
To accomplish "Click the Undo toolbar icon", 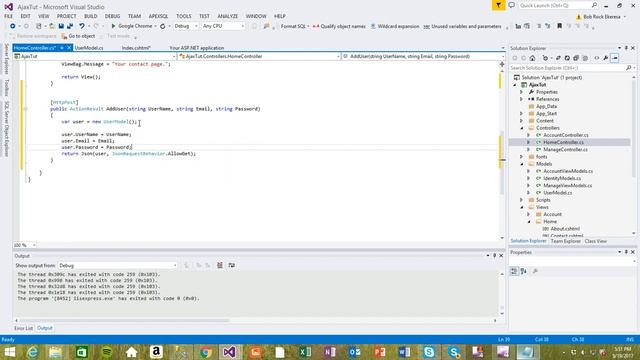I will (x=82, y=26).
